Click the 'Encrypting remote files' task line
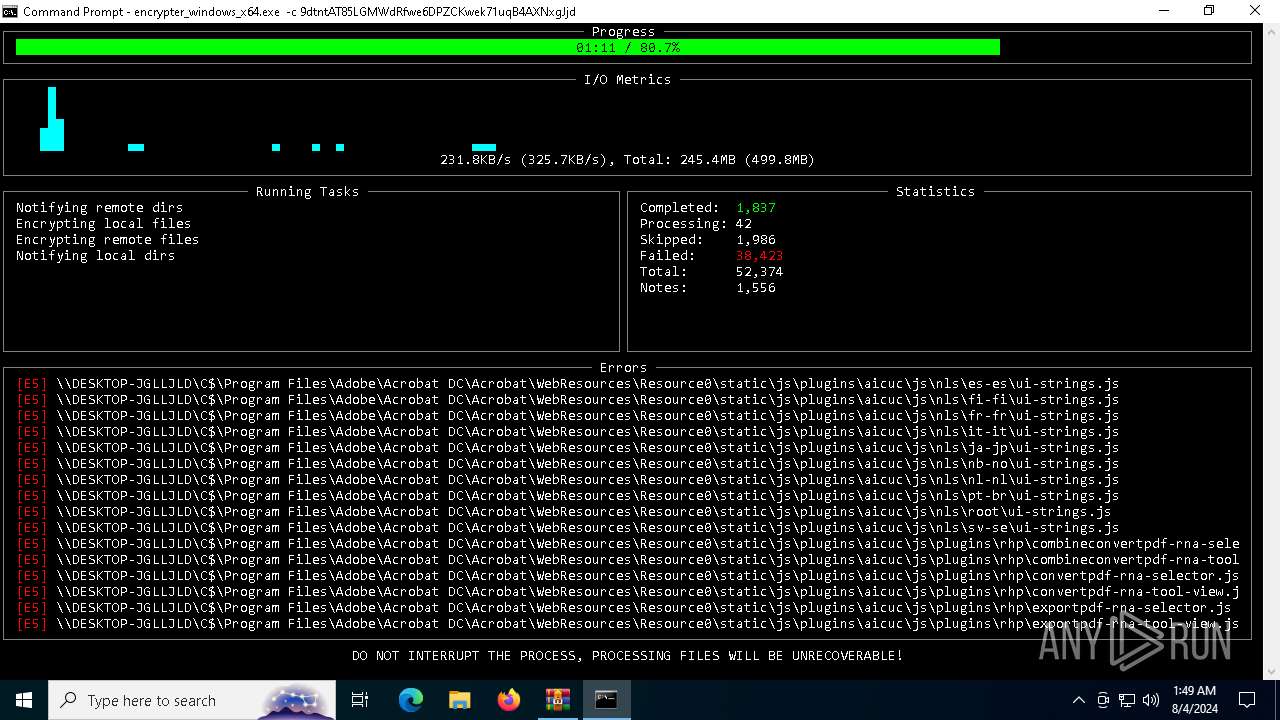This screenshot has width=1280, height=720. pyautogui.click(x=107, y=239)
